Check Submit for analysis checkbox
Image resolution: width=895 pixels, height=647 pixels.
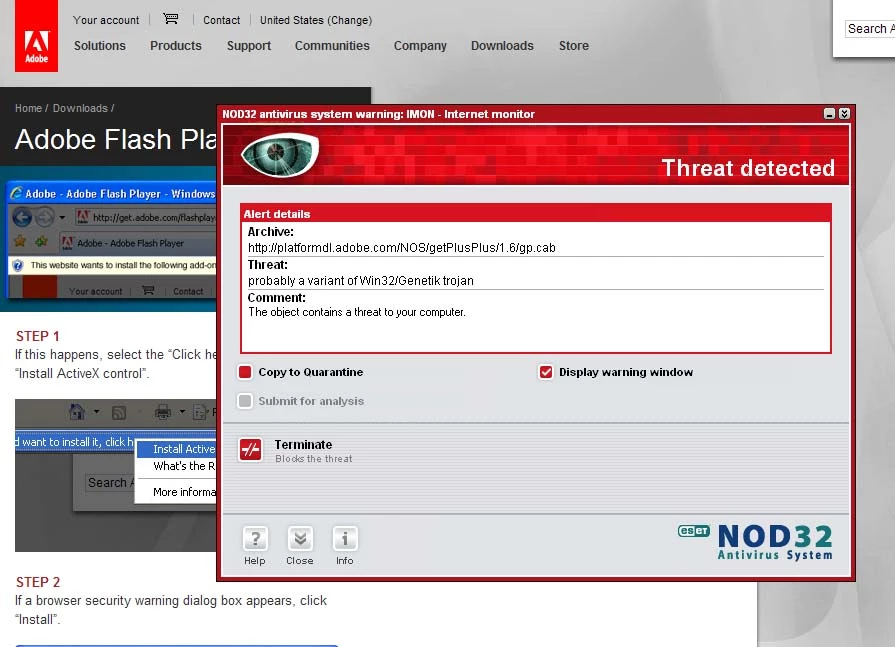[x=245, y=401]
